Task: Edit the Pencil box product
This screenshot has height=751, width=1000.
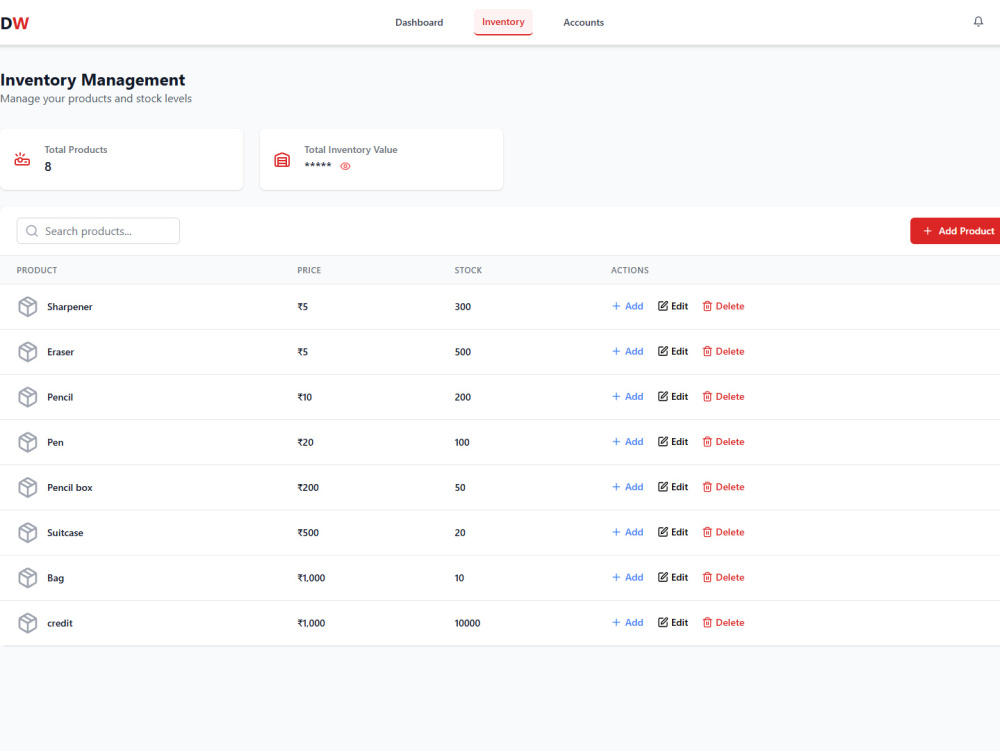Action: pyautogui.click(x=673, y=487)
